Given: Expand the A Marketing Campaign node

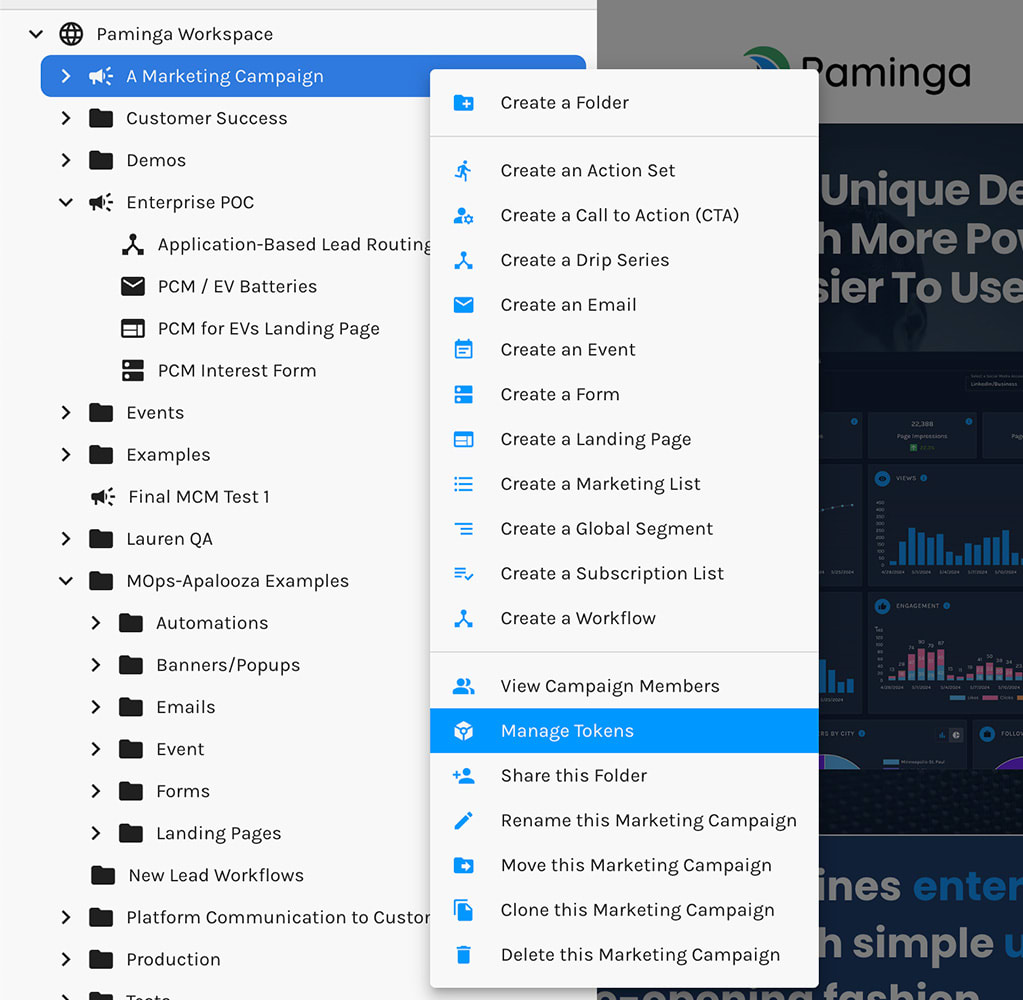Looking at the screenshot, I should tap(65, 76).
